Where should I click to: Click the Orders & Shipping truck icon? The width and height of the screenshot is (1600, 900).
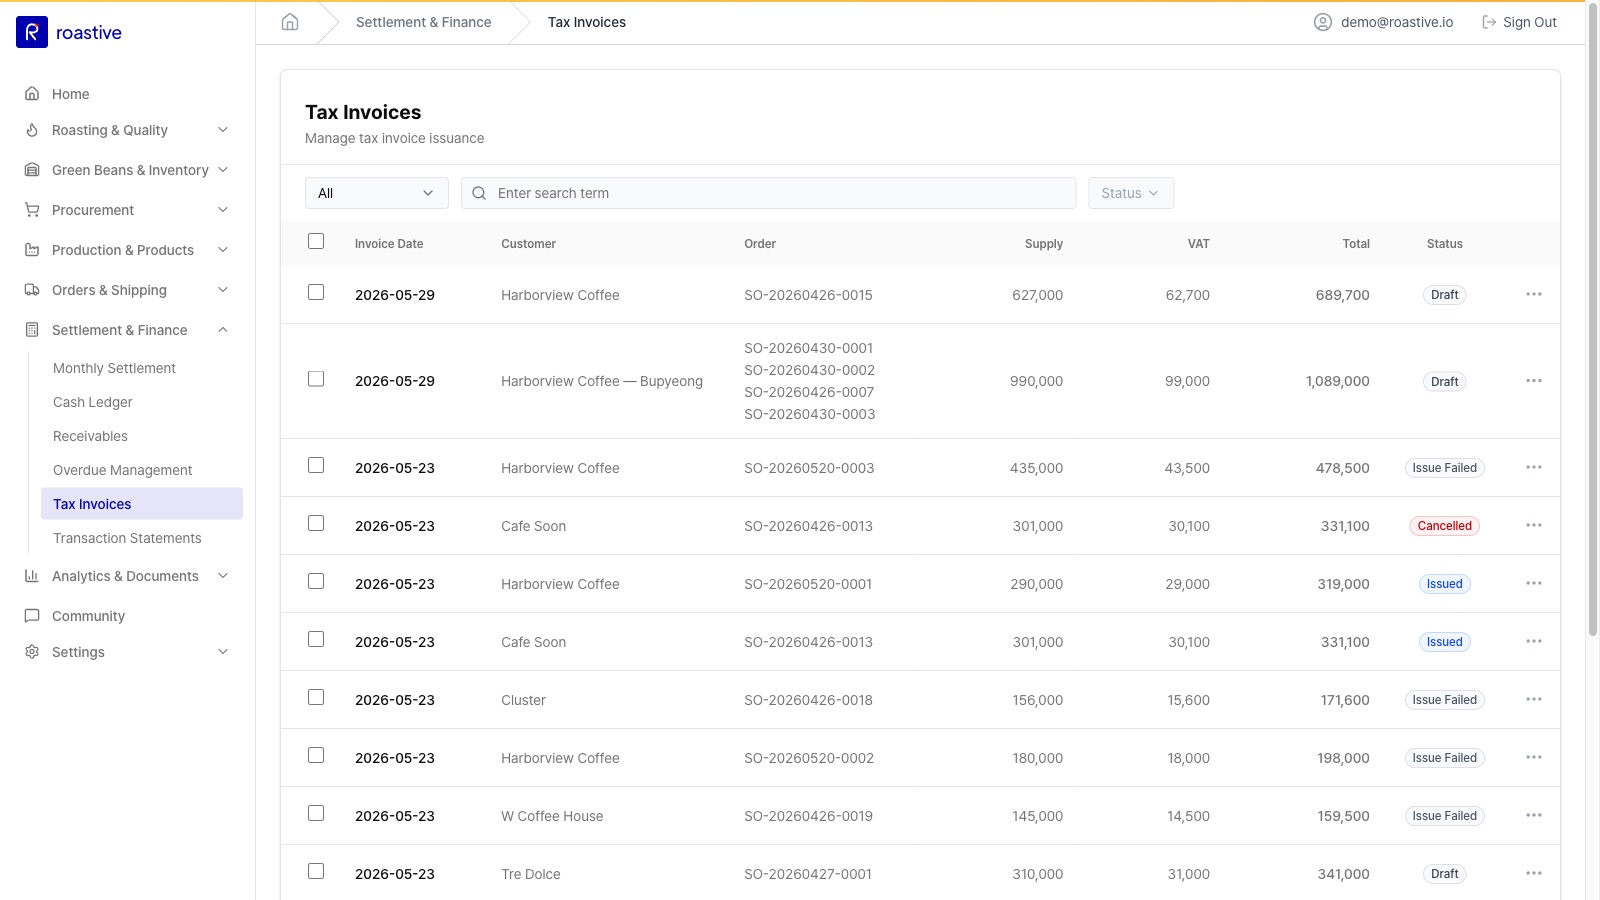click(x=32, y=290)
